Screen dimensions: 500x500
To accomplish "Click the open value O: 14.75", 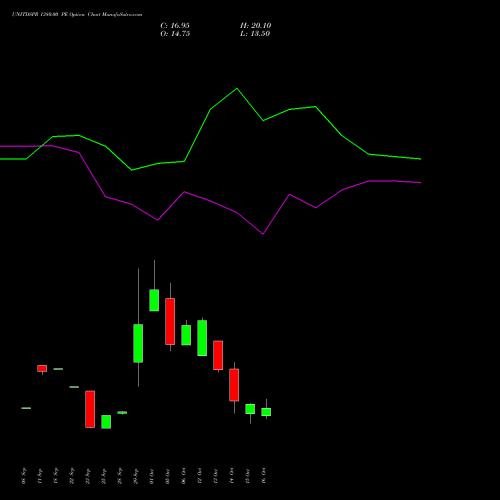I will 175,34.
